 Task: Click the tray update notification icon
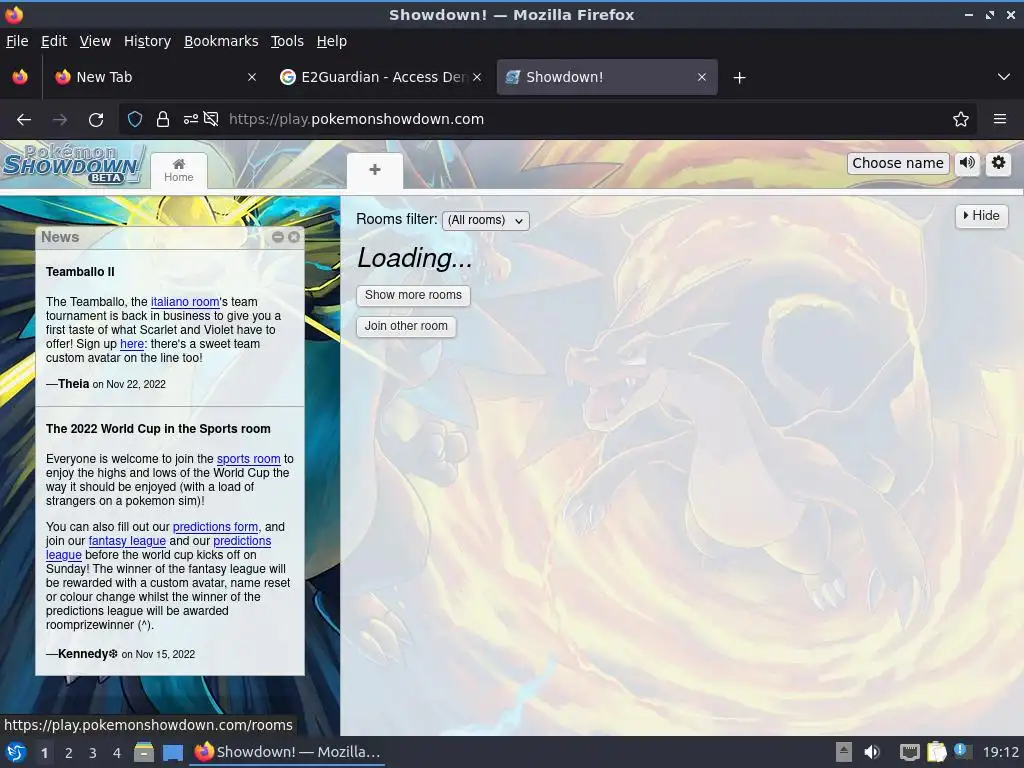pos(962,751)
